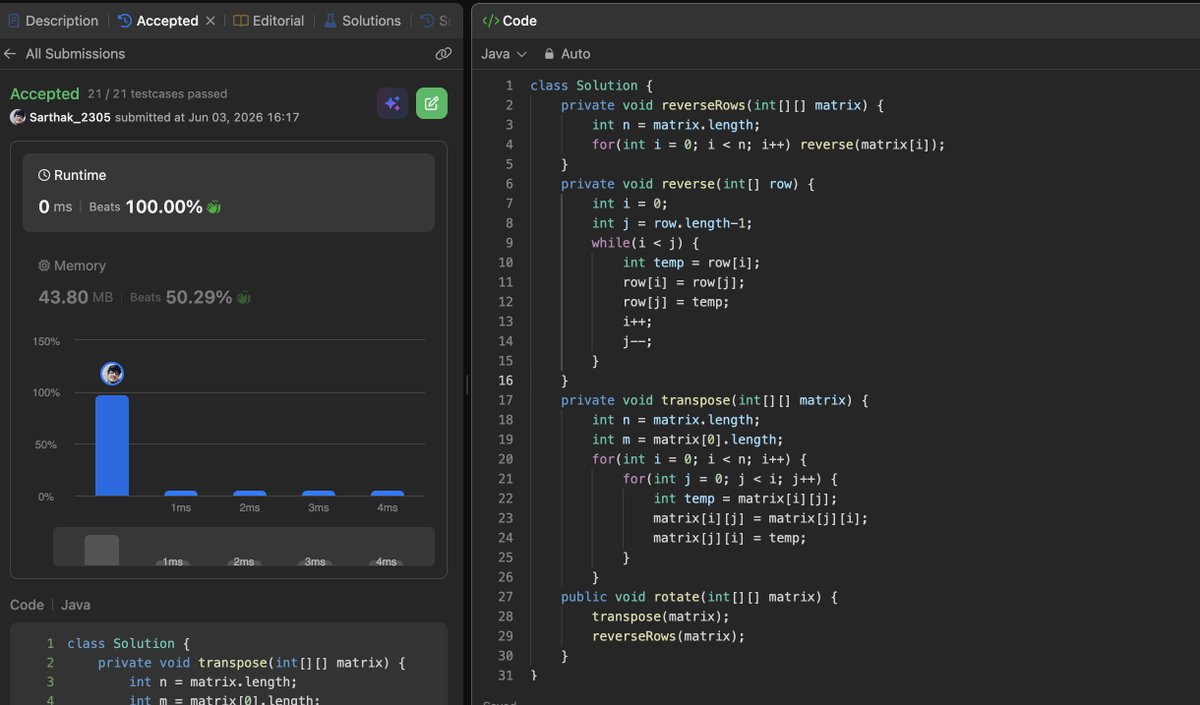Click the "100.00%" runtime beats value

(x=164, y=207)
